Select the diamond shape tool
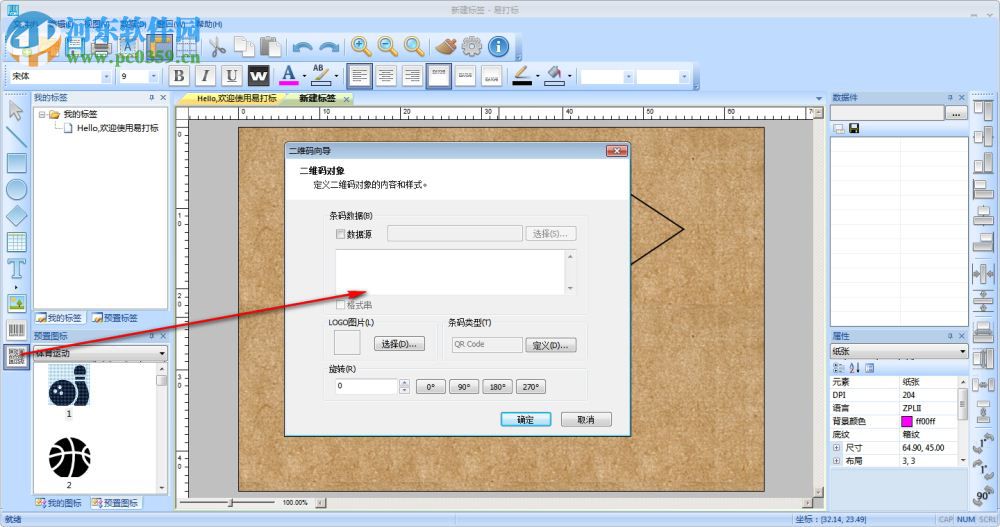Image resolution: width=1000 pixels, height=527 pixels. click(x=17, y=216)
